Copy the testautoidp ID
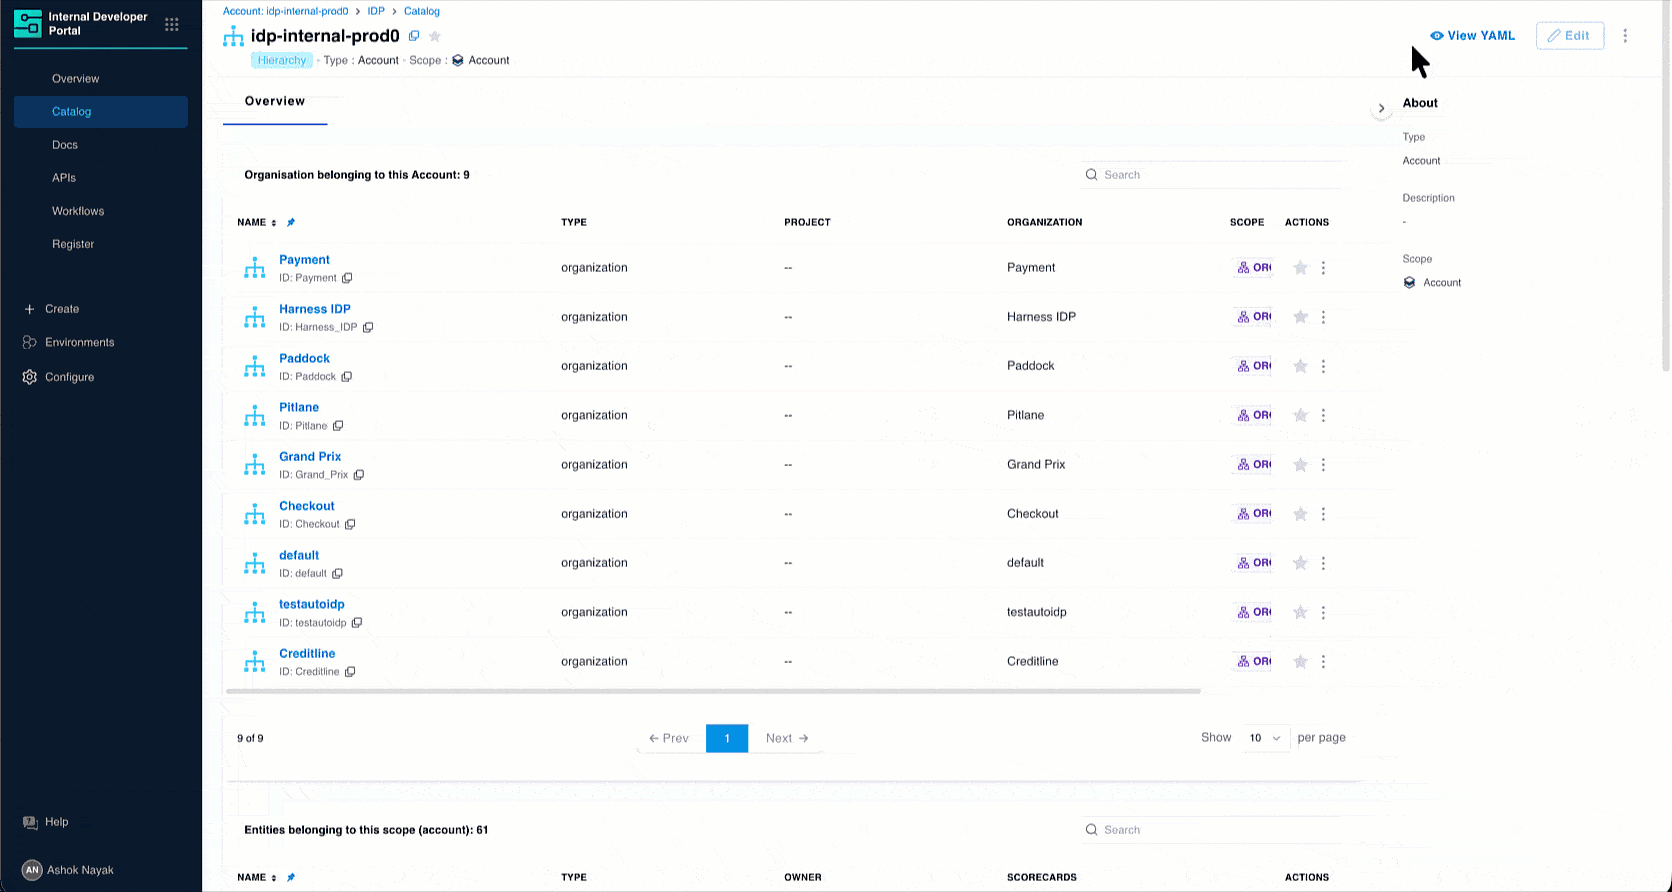Viewport: 1672px width, 892px height. [357, 623]
